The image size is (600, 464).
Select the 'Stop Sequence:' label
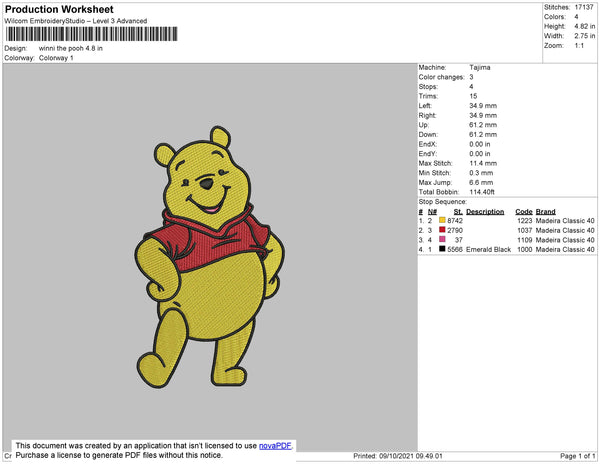pos(443,202)
